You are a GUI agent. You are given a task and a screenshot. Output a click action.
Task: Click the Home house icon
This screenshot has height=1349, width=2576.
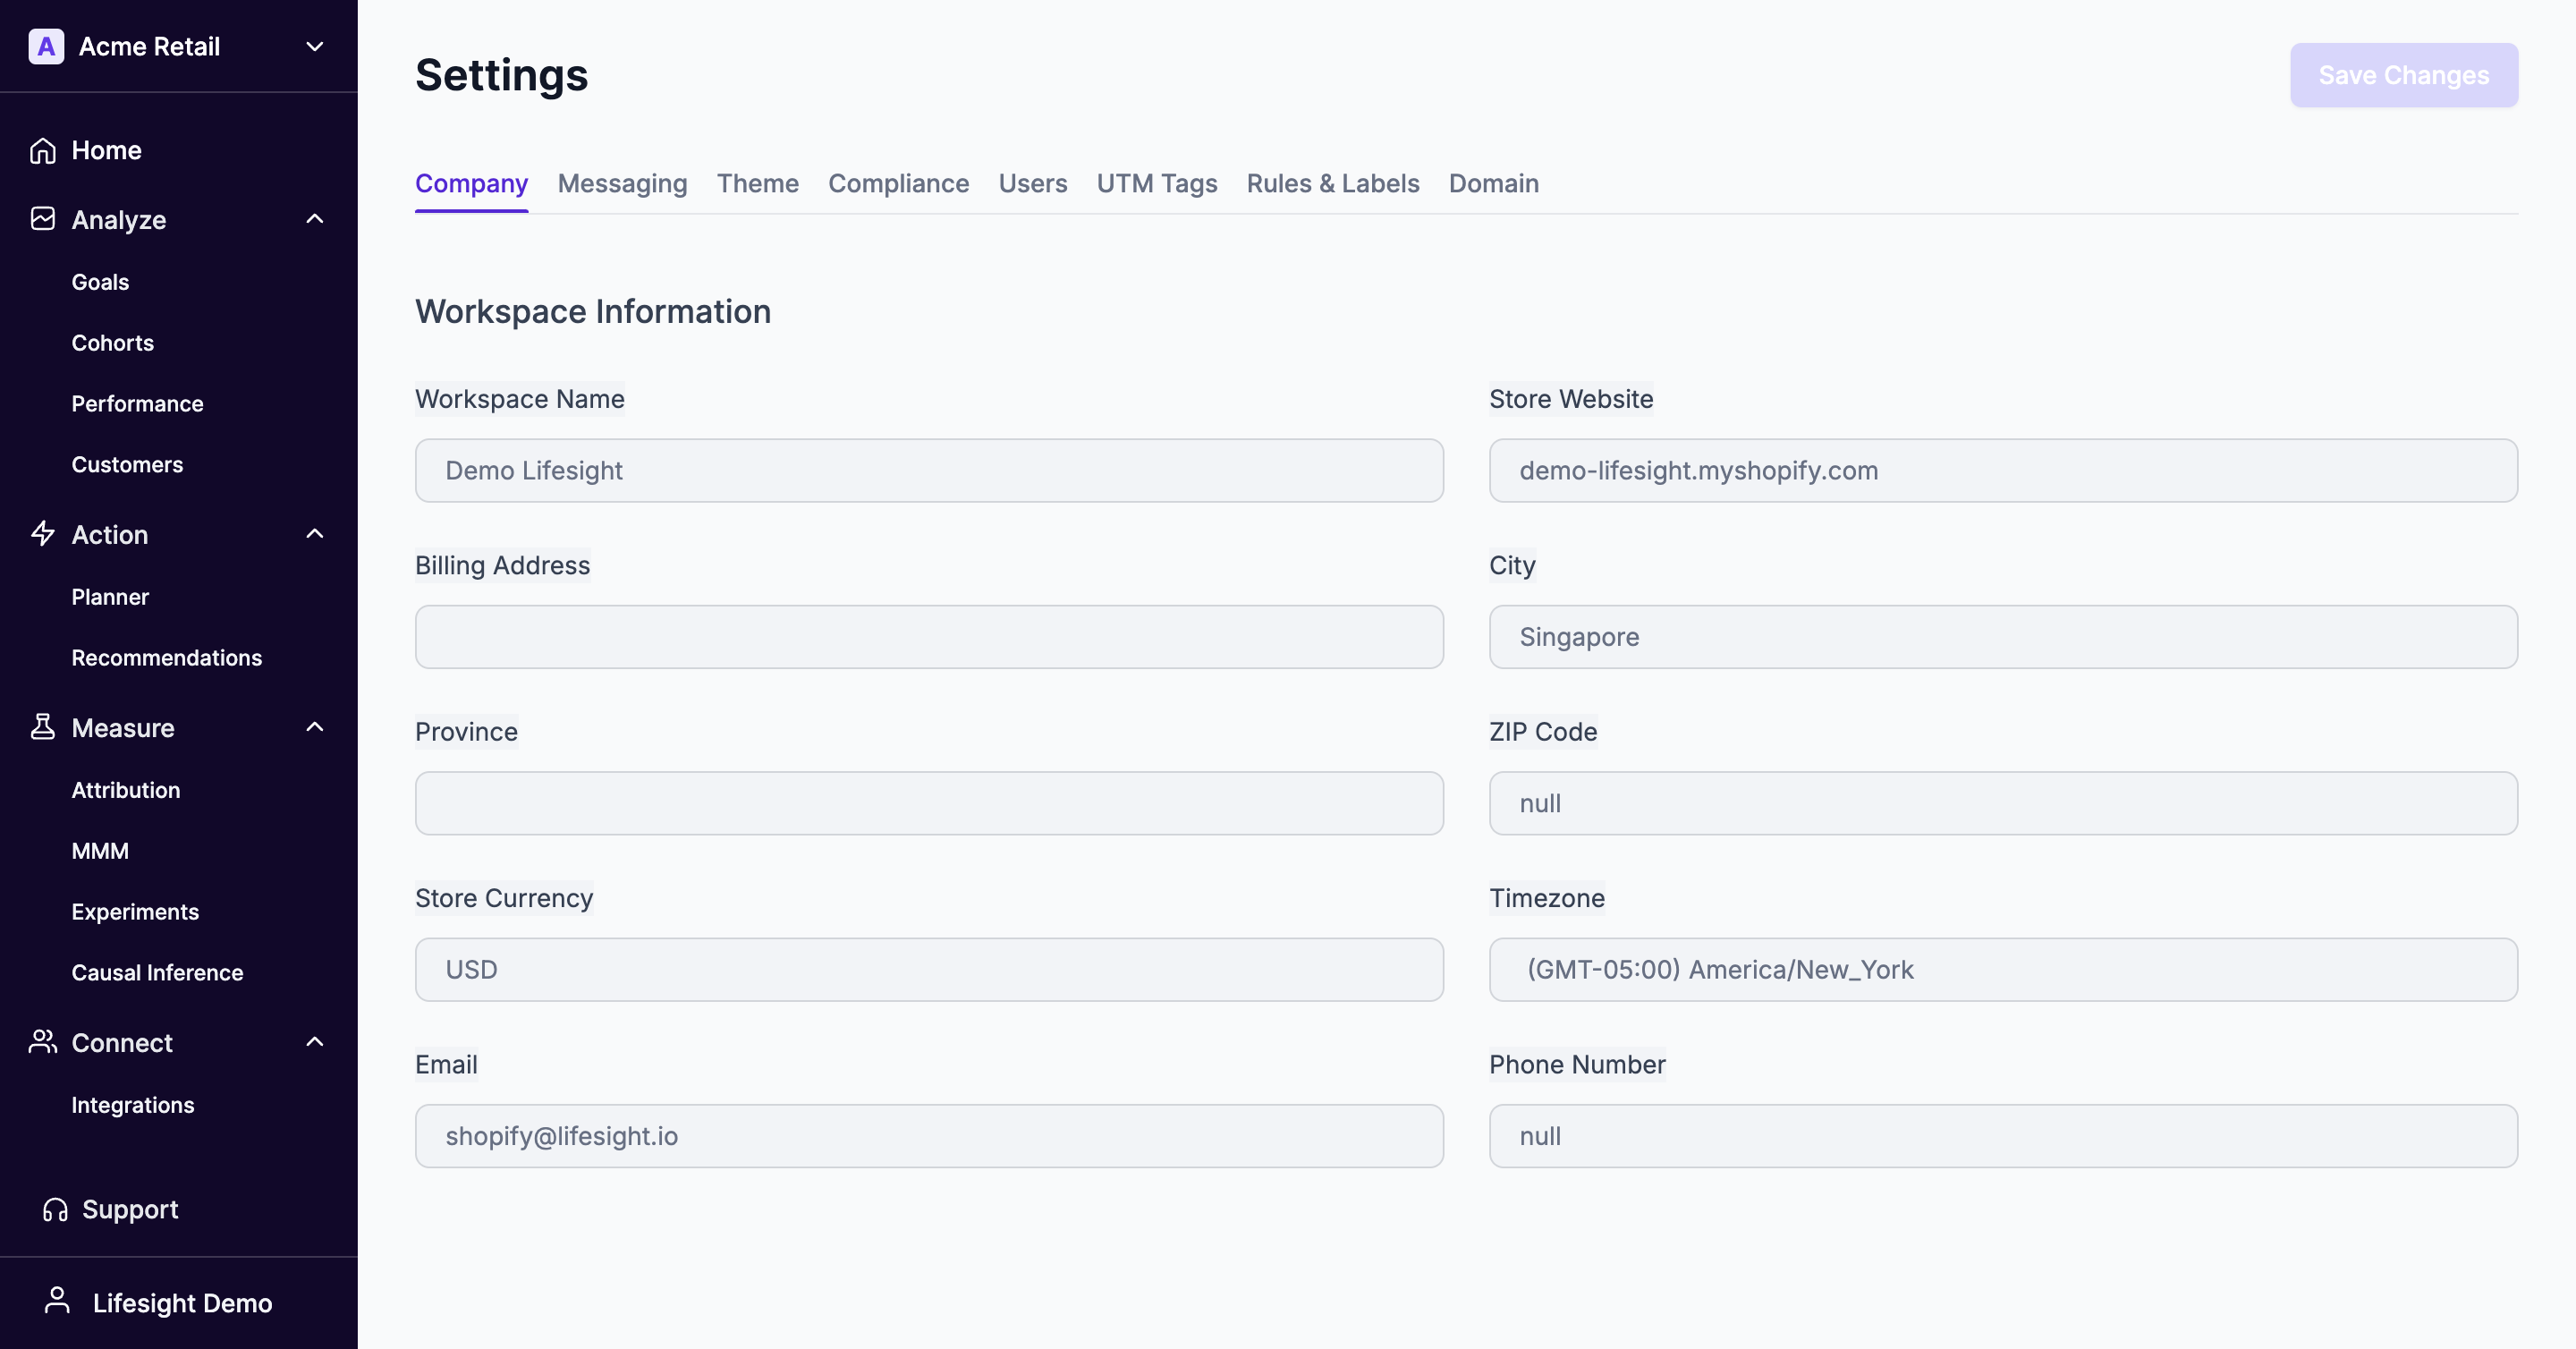43,150
